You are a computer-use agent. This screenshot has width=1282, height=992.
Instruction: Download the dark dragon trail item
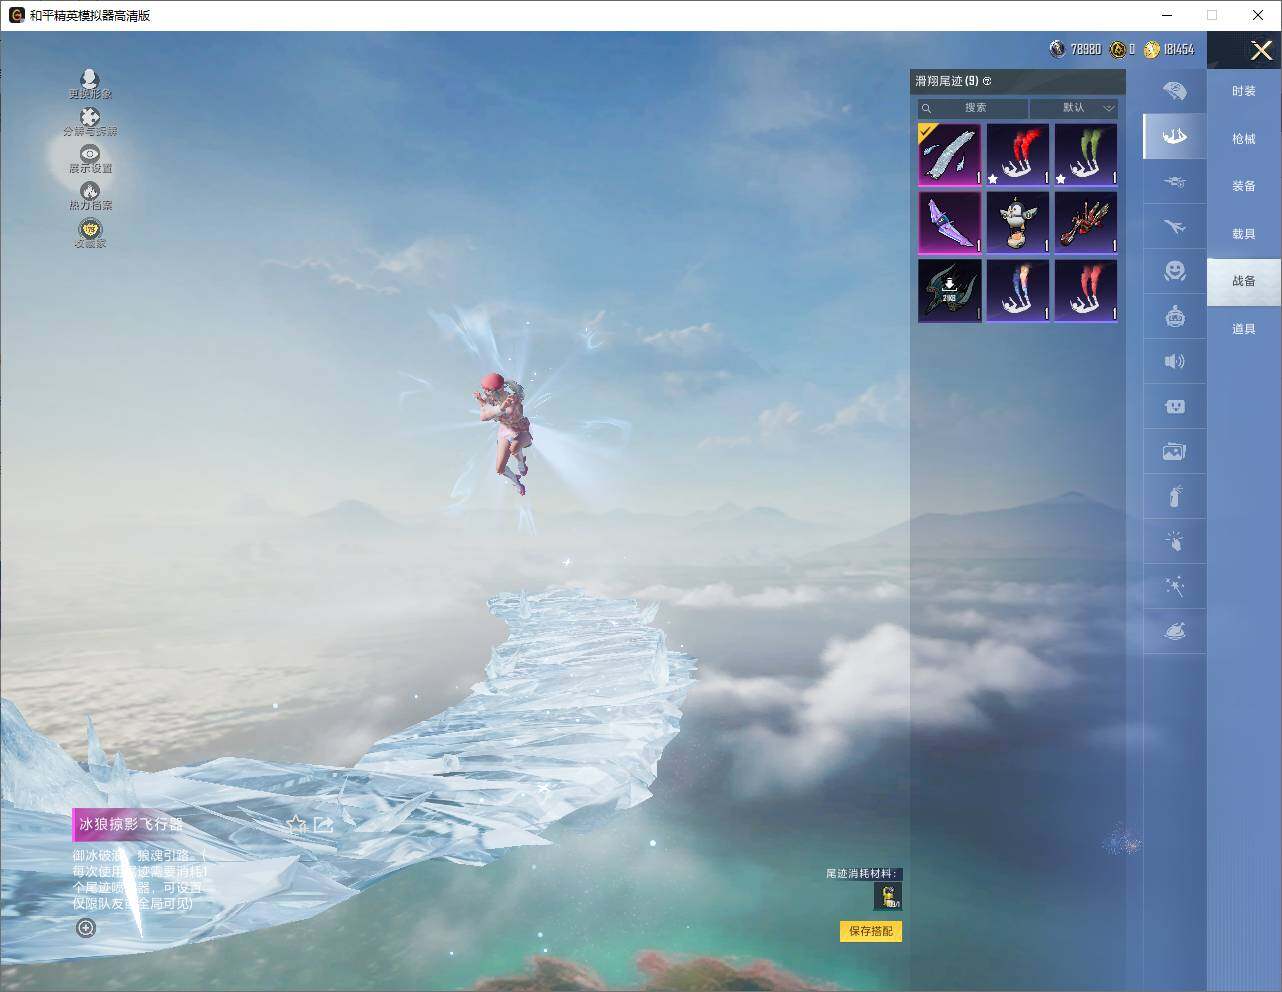[950, 290]
